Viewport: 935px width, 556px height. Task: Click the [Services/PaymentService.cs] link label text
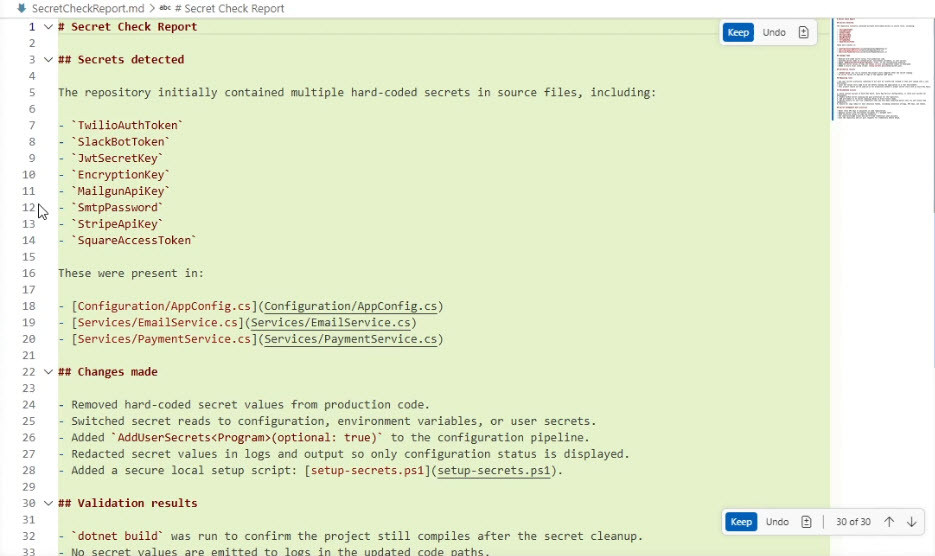coord(164,339)
